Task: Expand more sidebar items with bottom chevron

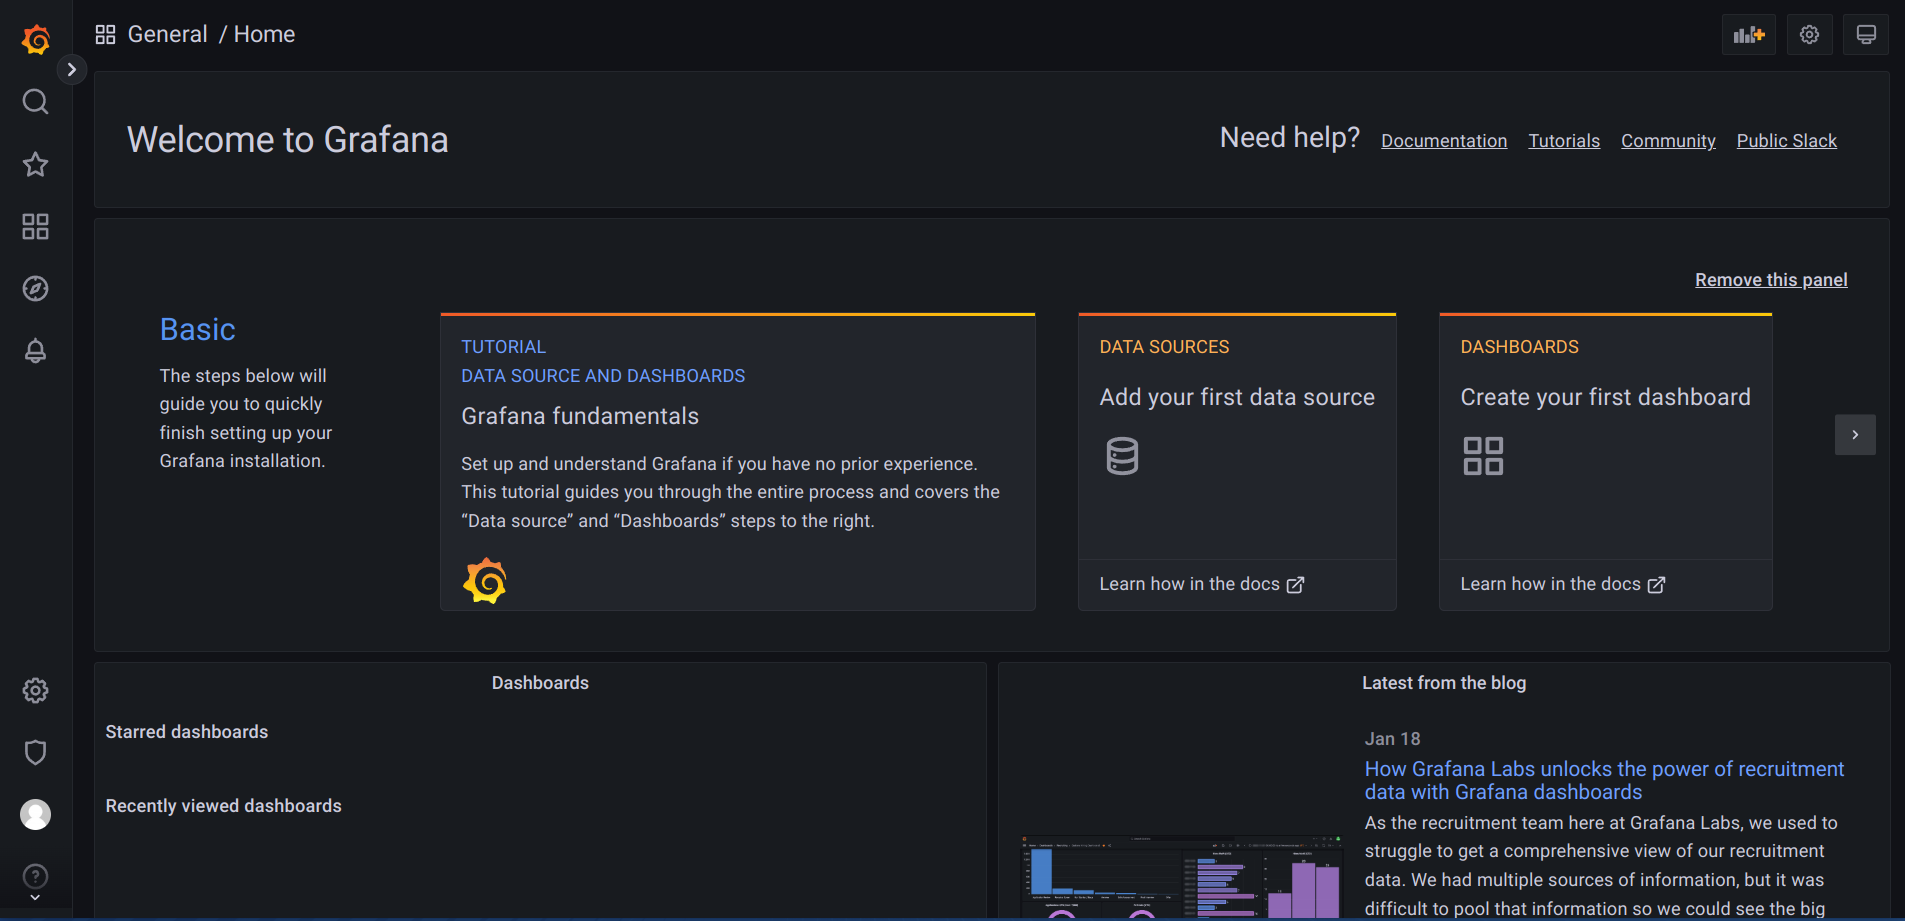Action: pyautogui.click(x=35, y=898)
